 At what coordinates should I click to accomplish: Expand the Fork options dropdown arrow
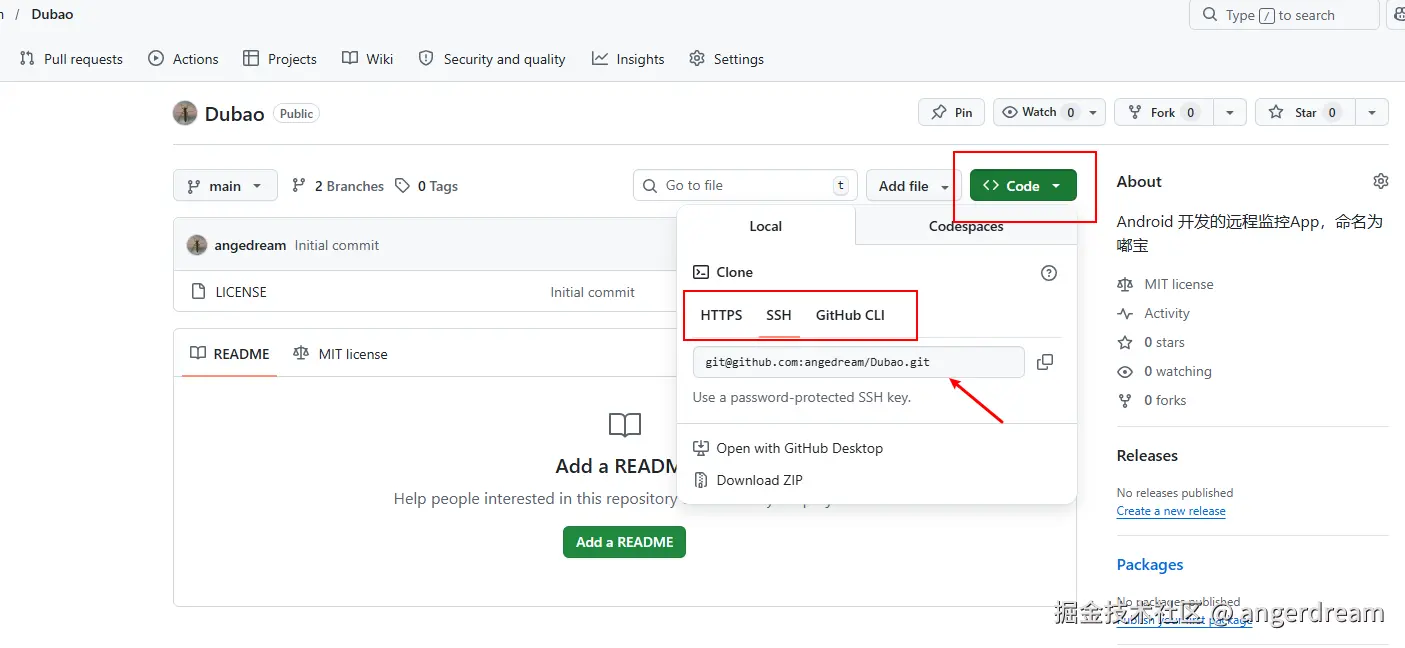pyautogui.click(x=1231, y=112)
